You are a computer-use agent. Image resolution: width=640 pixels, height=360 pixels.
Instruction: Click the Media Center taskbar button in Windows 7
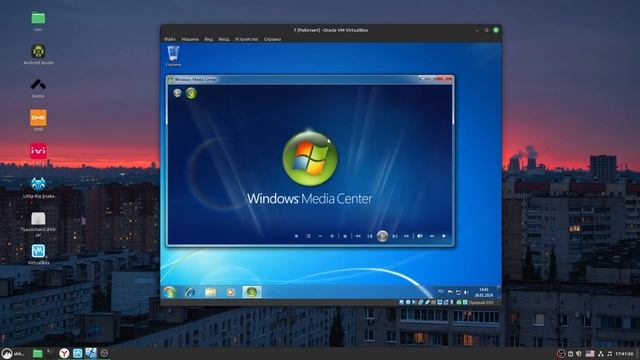click(x=251, y=292)
